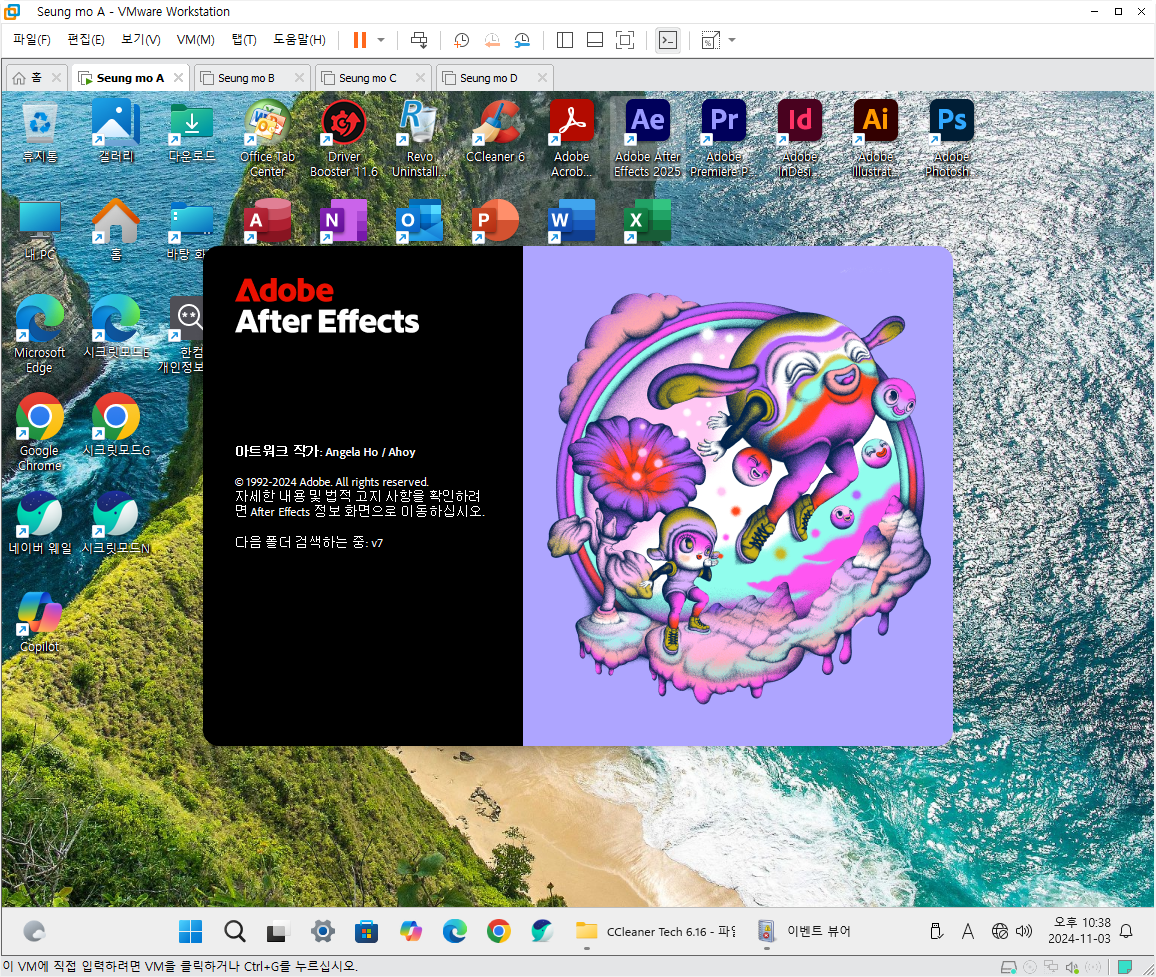
Task: Click the stretch guest display icon
Action: pos(711,40)
